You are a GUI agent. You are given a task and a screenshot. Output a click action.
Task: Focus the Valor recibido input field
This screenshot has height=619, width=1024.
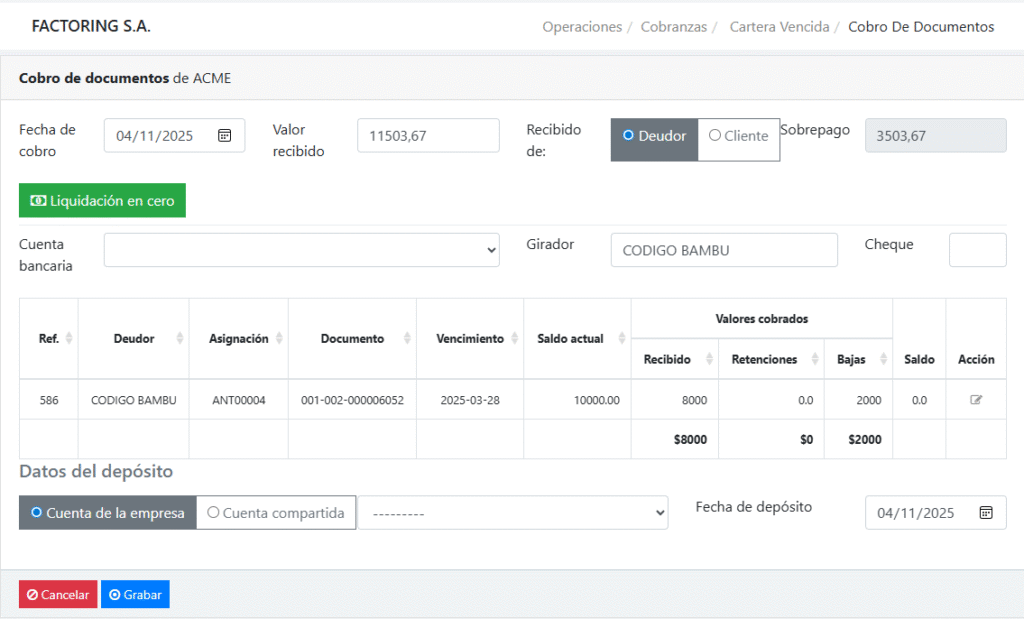(x=428, y=136)
